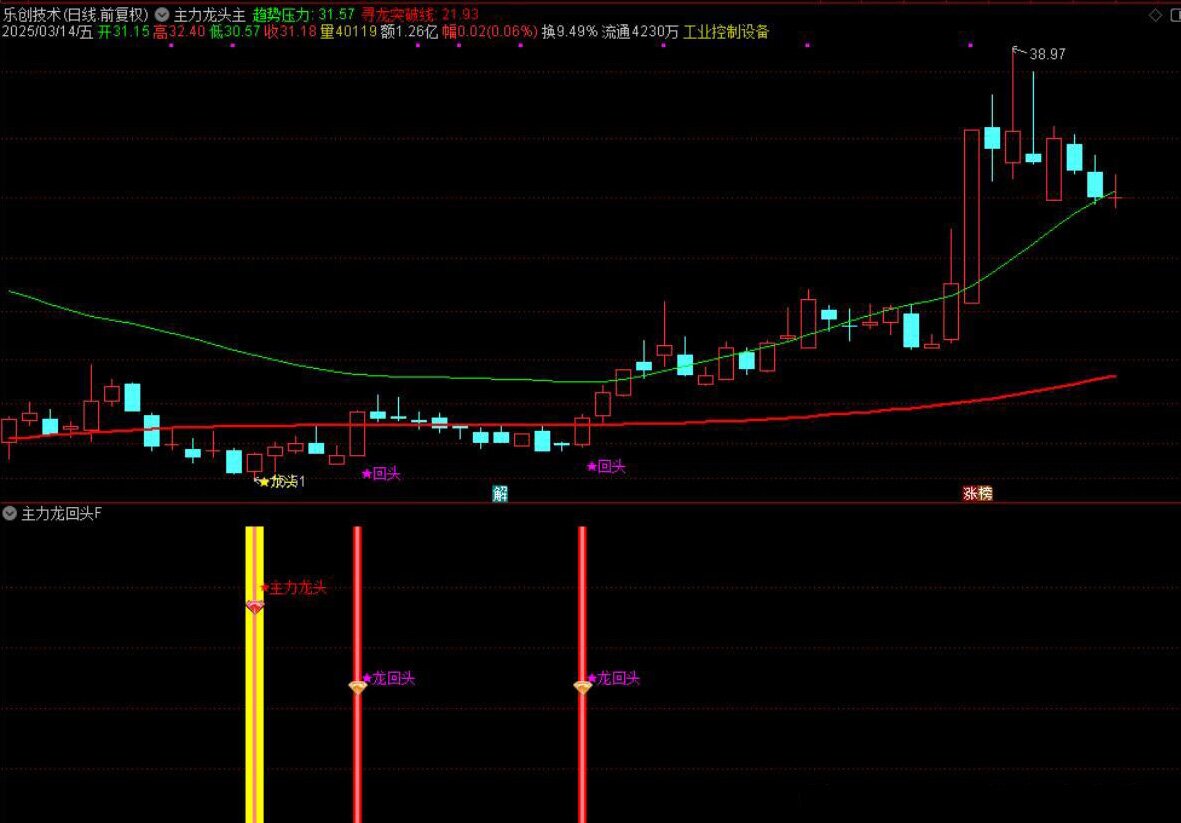Open the 工业控制设备 sector link
The height and width of the screenshot is (823, 1181).
726,32
